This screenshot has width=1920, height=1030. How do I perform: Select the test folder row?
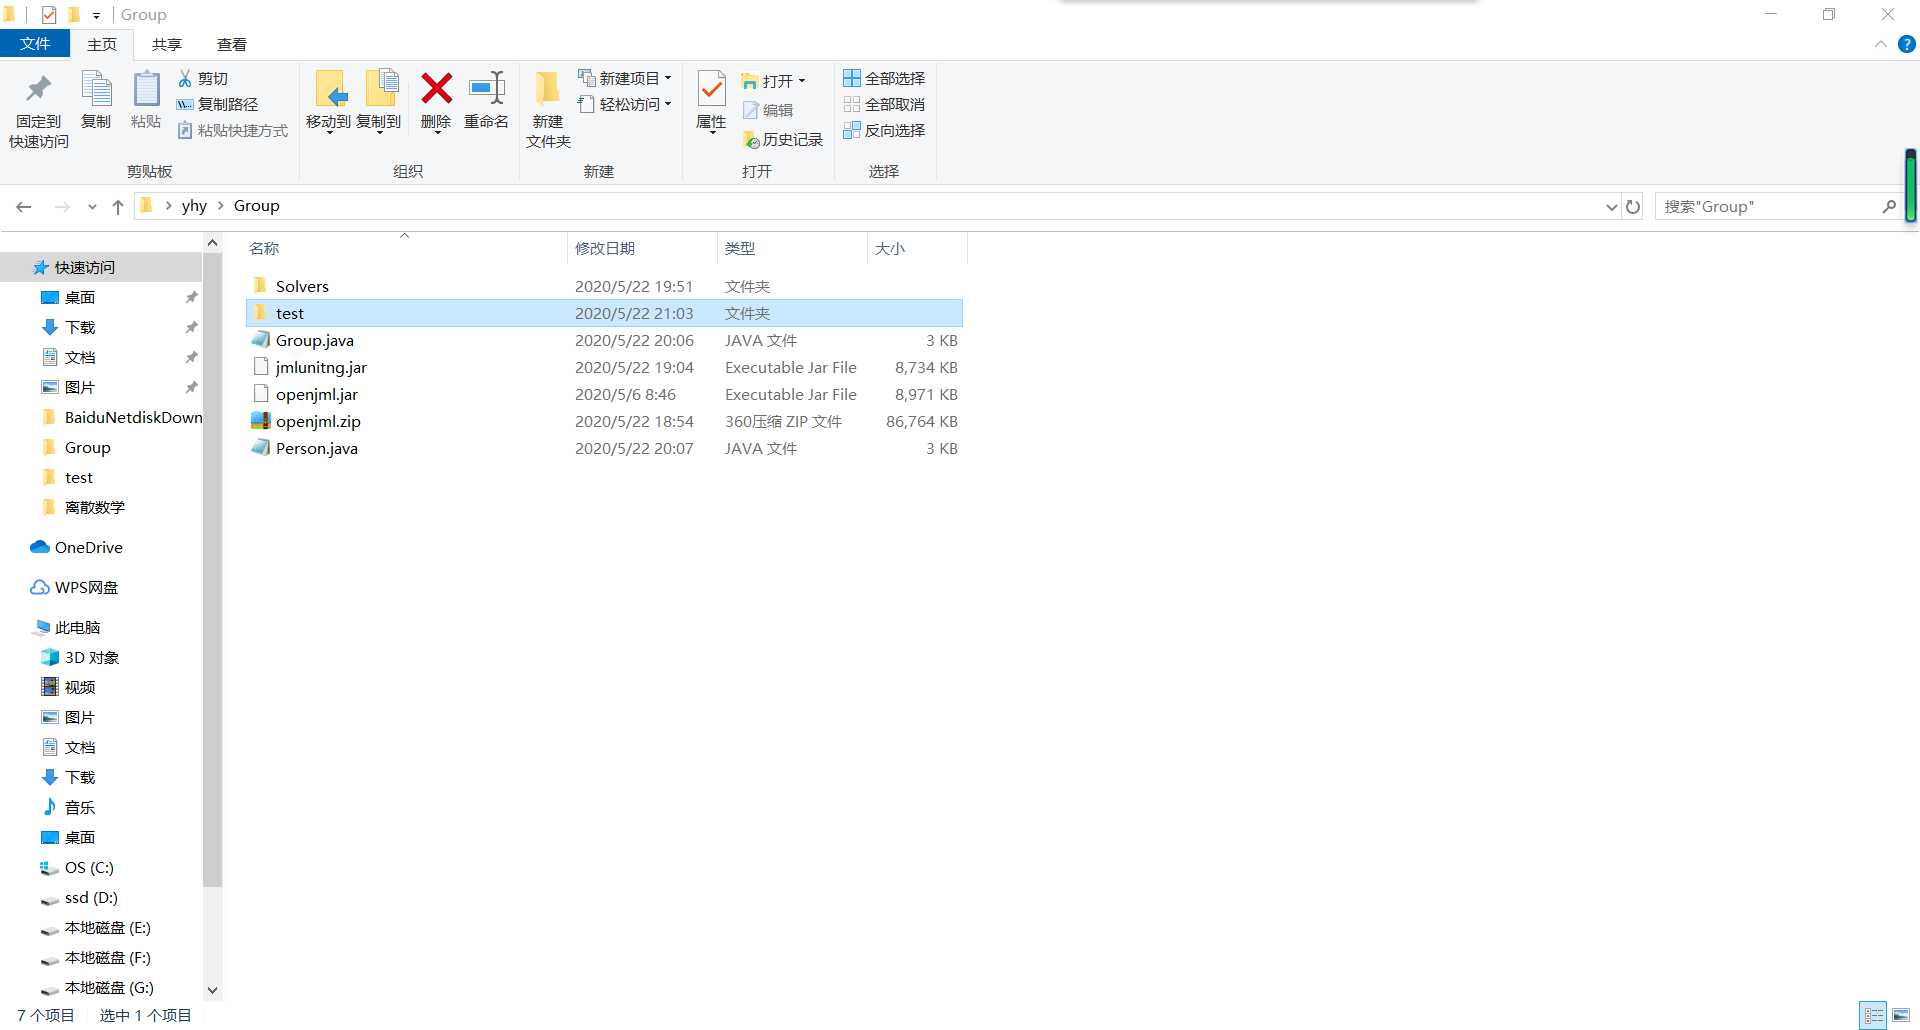coord(604,313)
